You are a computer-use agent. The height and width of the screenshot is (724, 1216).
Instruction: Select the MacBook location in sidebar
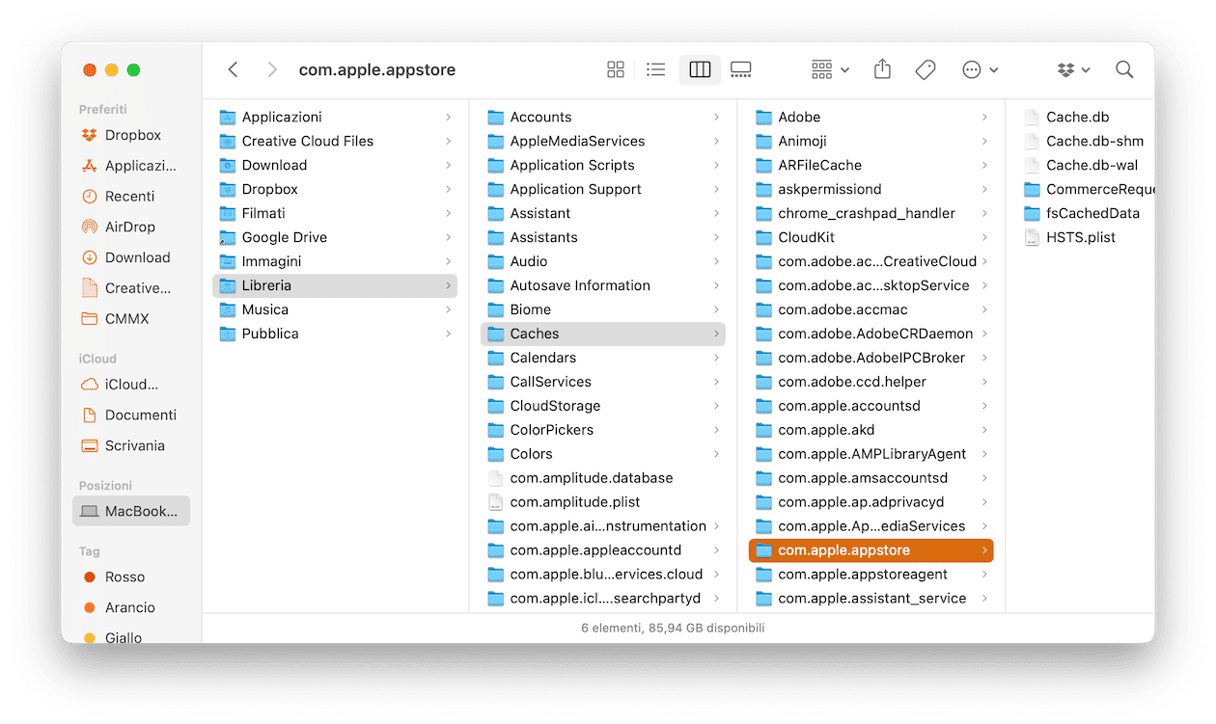click(131, 511)
